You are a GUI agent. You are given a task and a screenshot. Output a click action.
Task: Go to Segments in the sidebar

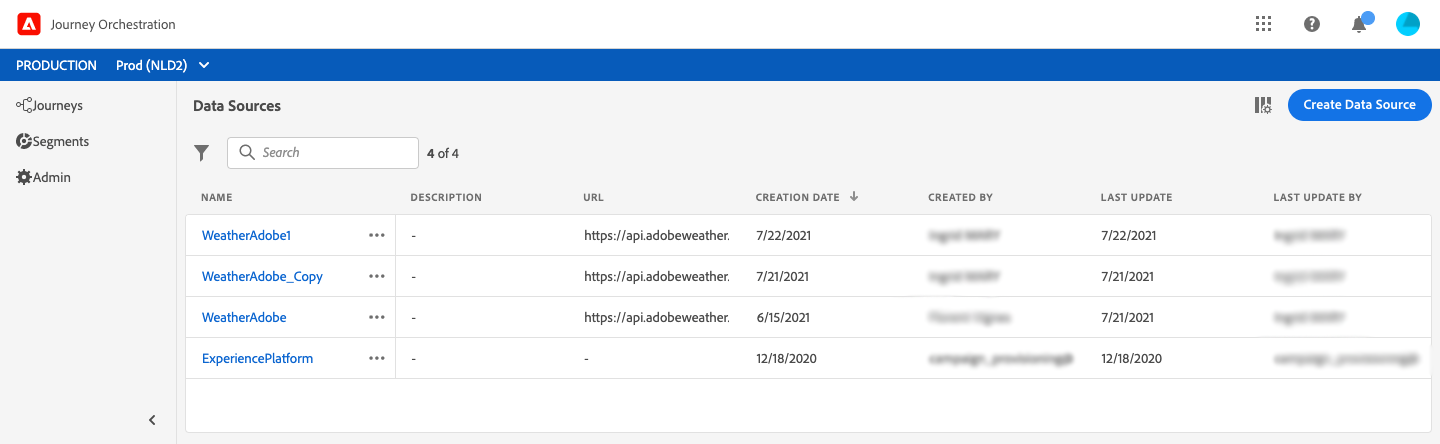(53, 142)
